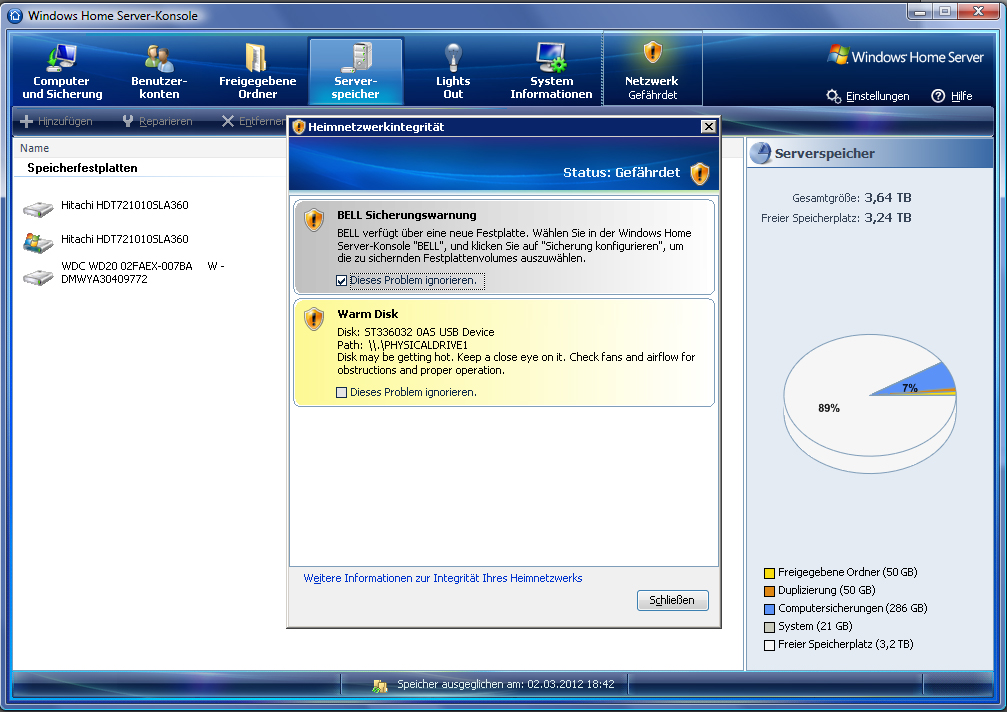Image resolution: width=1007 pixels, height=712 pixels.
Task: Open Einstellungen settings
Action: point(868,96)
